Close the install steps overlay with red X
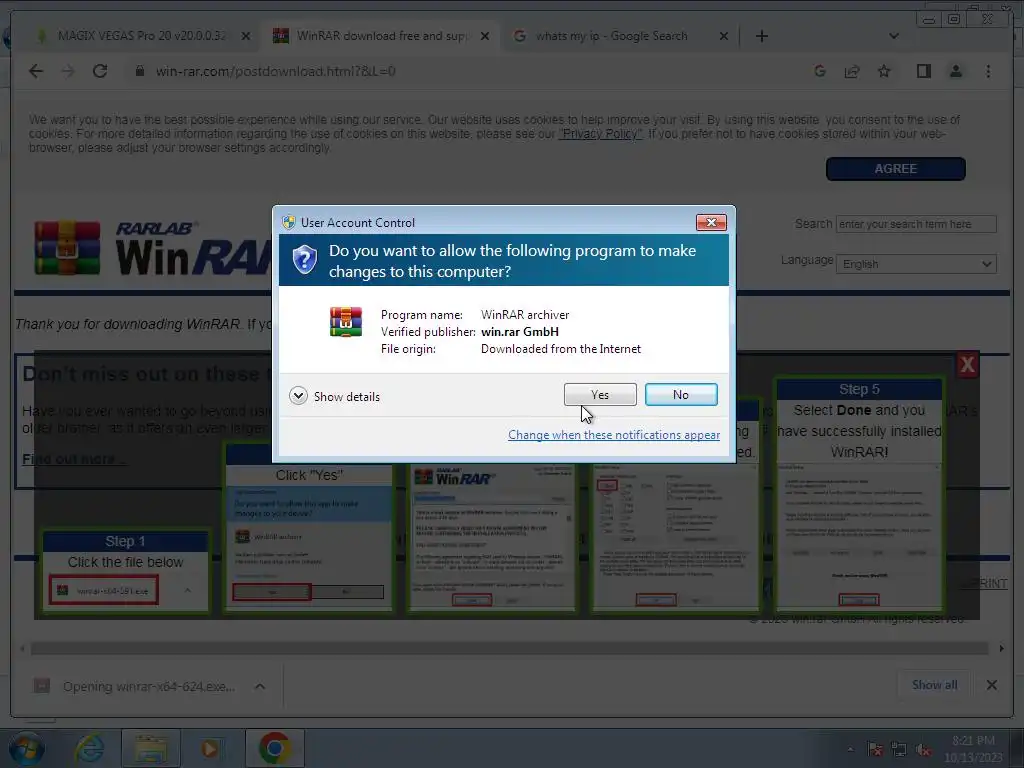Screen dimensions: 1024x768 [x=967, y=364]
